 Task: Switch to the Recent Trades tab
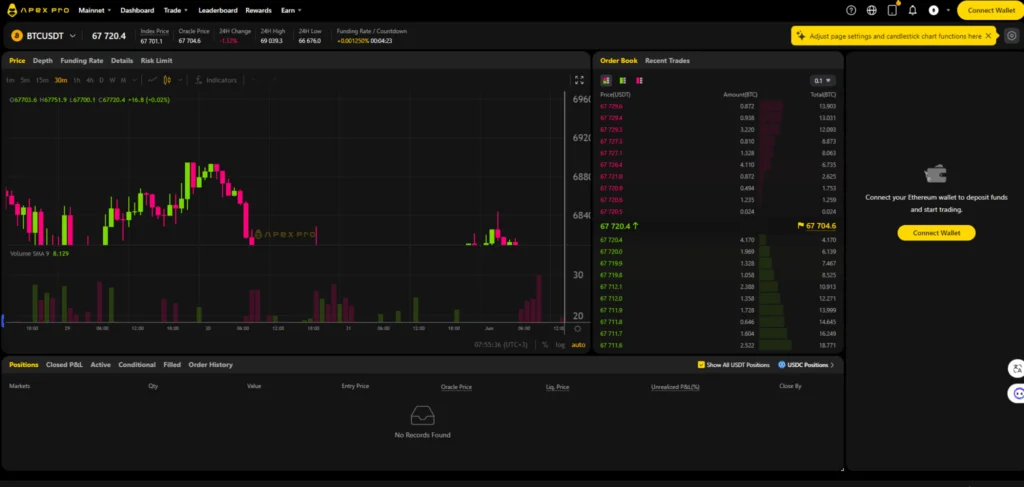[667, 61]
